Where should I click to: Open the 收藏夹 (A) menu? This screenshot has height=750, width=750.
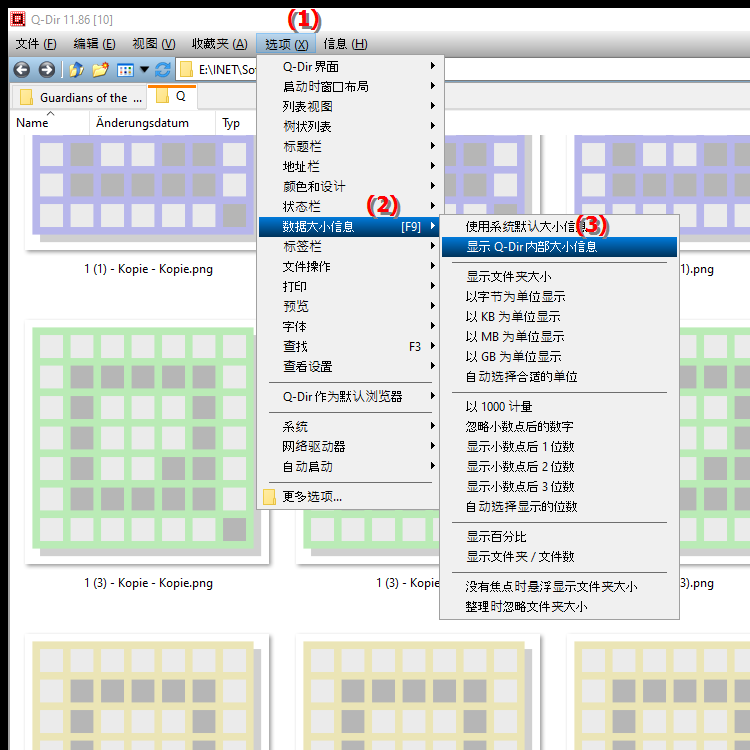coord(220,44)
